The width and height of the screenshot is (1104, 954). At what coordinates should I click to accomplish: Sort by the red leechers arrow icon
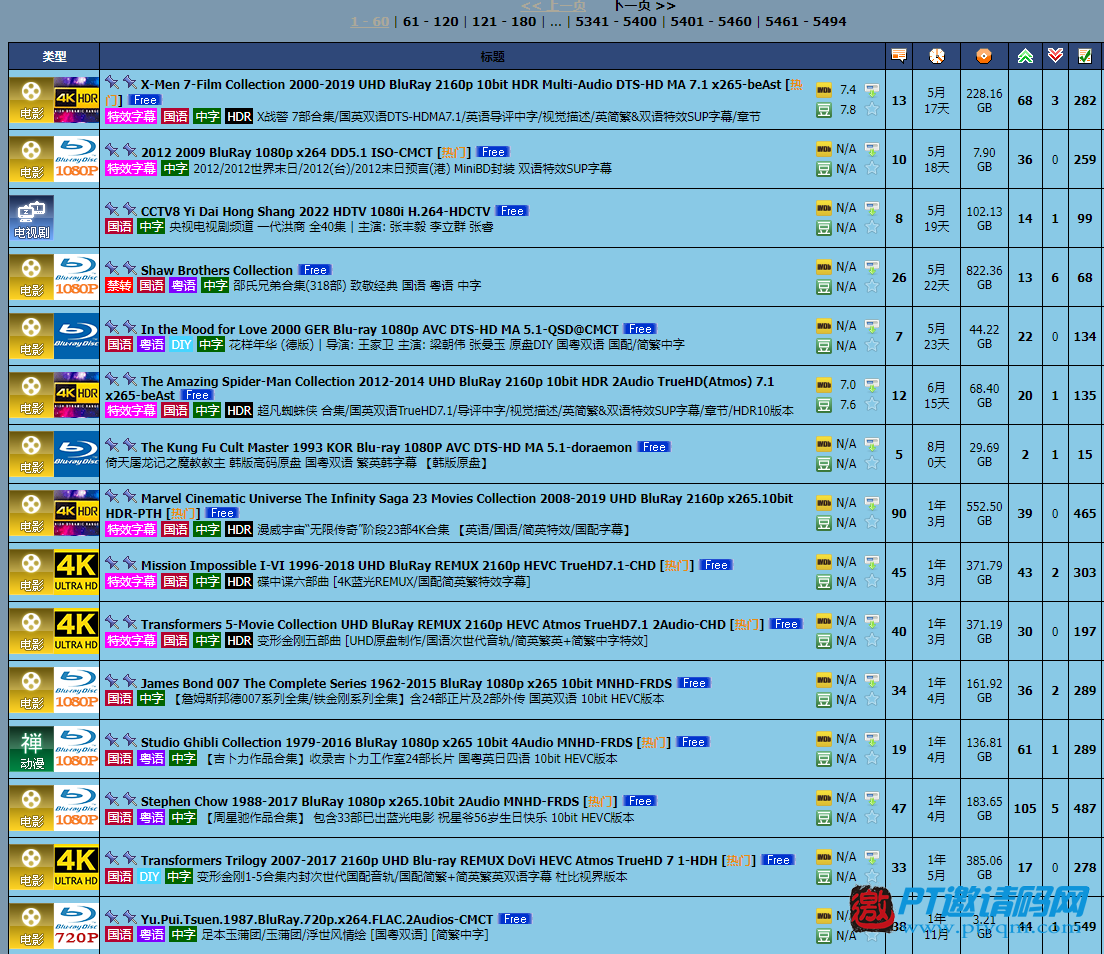(1055, 56)
